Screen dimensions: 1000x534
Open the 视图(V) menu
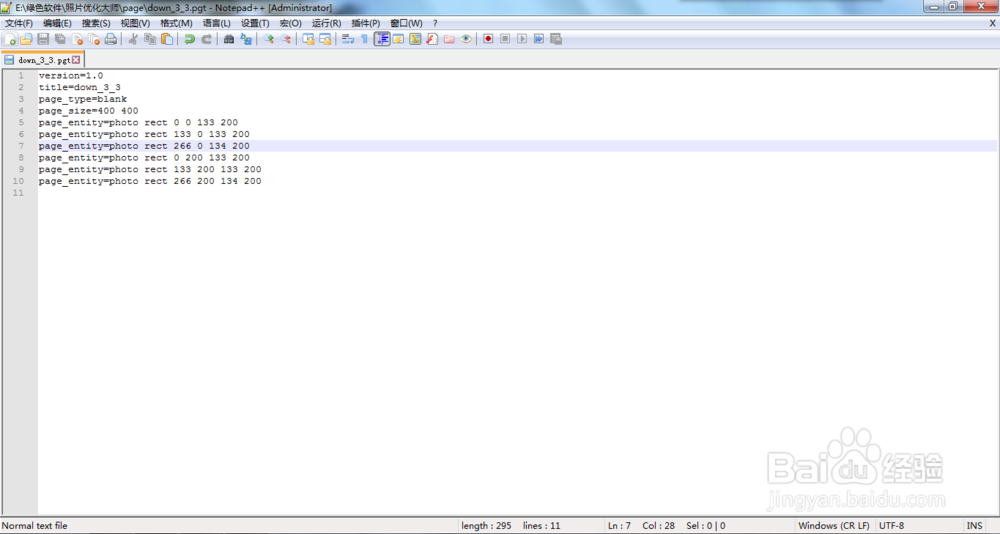(135, 23)
